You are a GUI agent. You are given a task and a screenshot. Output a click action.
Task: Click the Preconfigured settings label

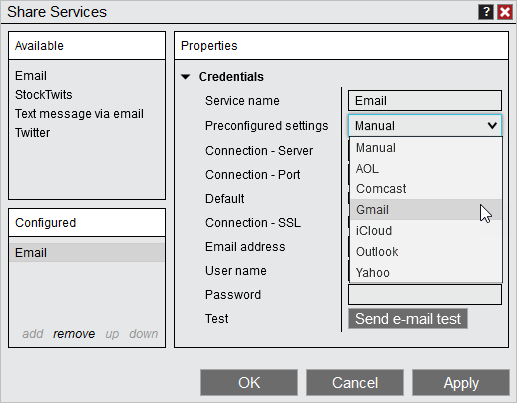click(267, 126)
